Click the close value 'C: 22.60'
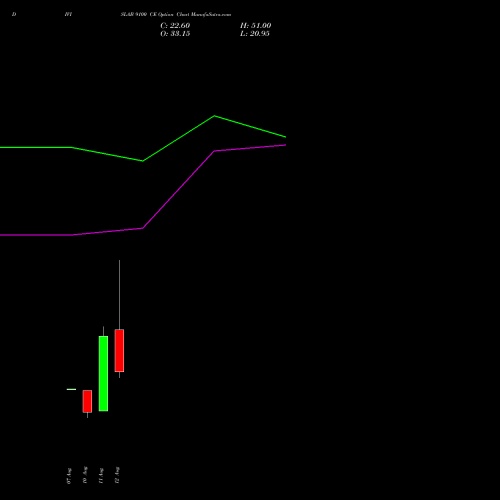Screen dimensions: 500x500 pos(175,26)
